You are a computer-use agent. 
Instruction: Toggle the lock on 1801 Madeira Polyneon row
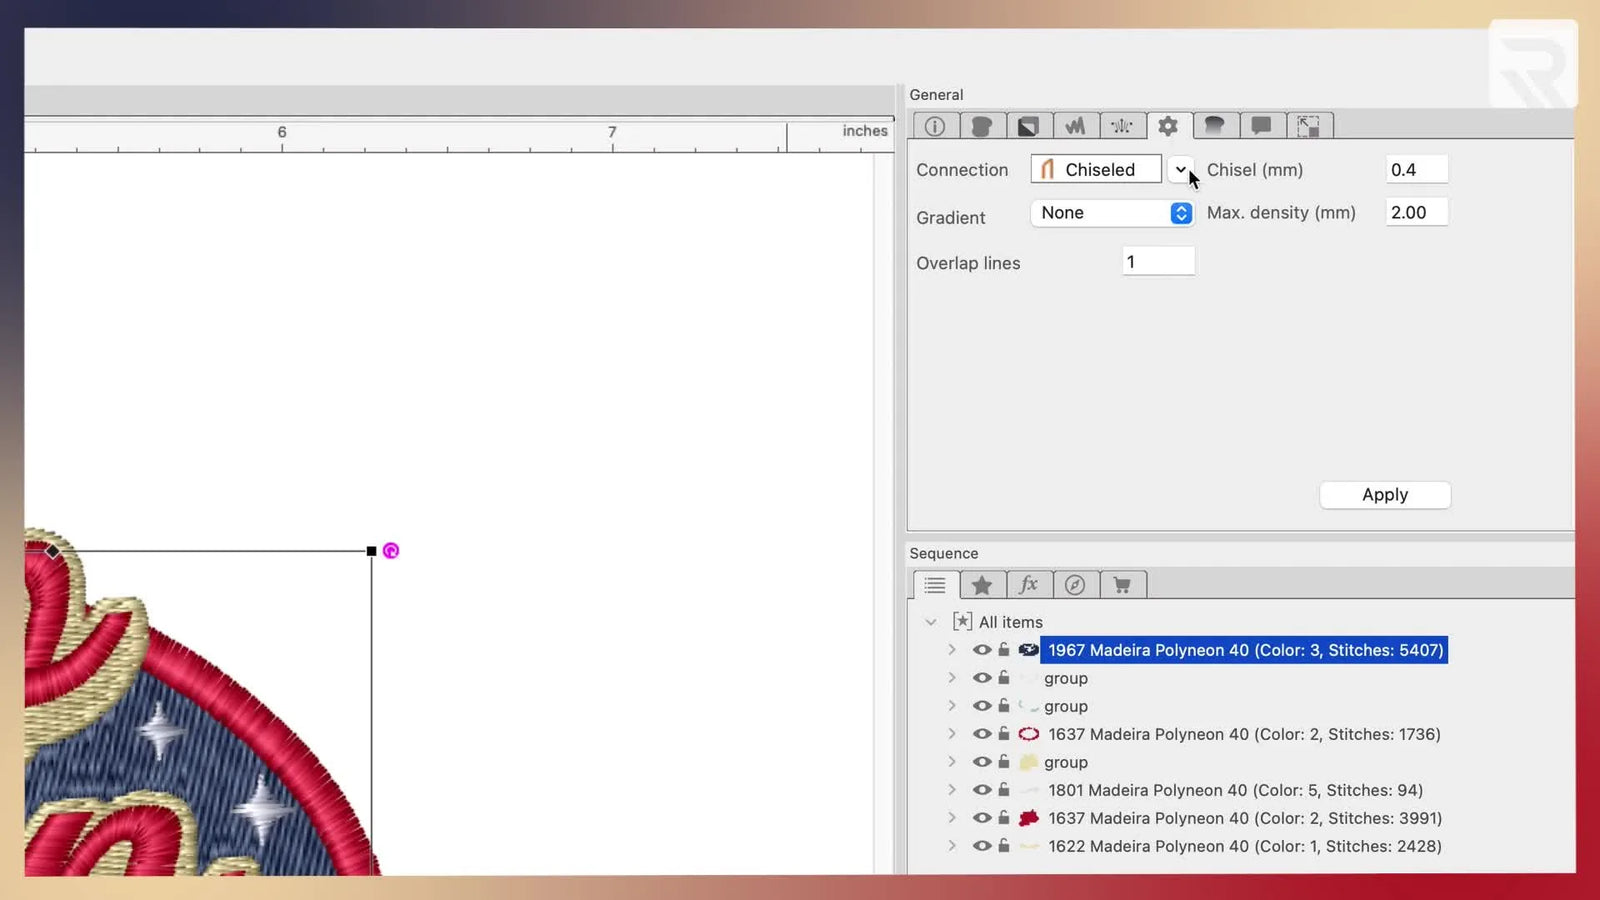pos(1004,790)
